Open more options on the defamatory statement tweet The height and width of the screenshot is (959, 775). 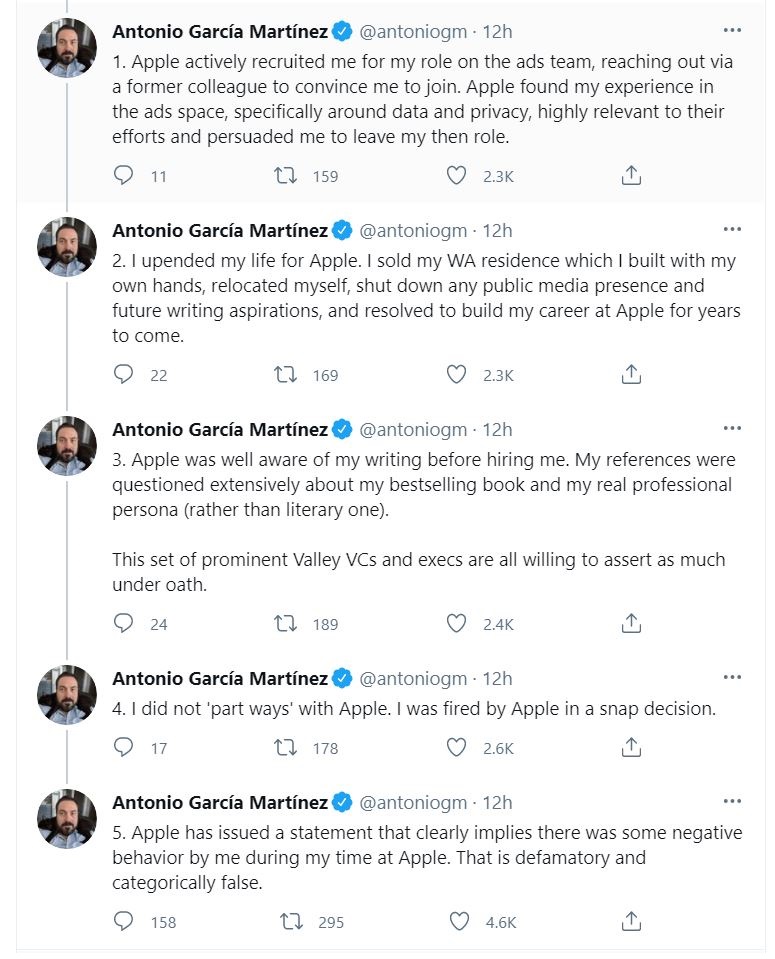(x=732, y=802)
